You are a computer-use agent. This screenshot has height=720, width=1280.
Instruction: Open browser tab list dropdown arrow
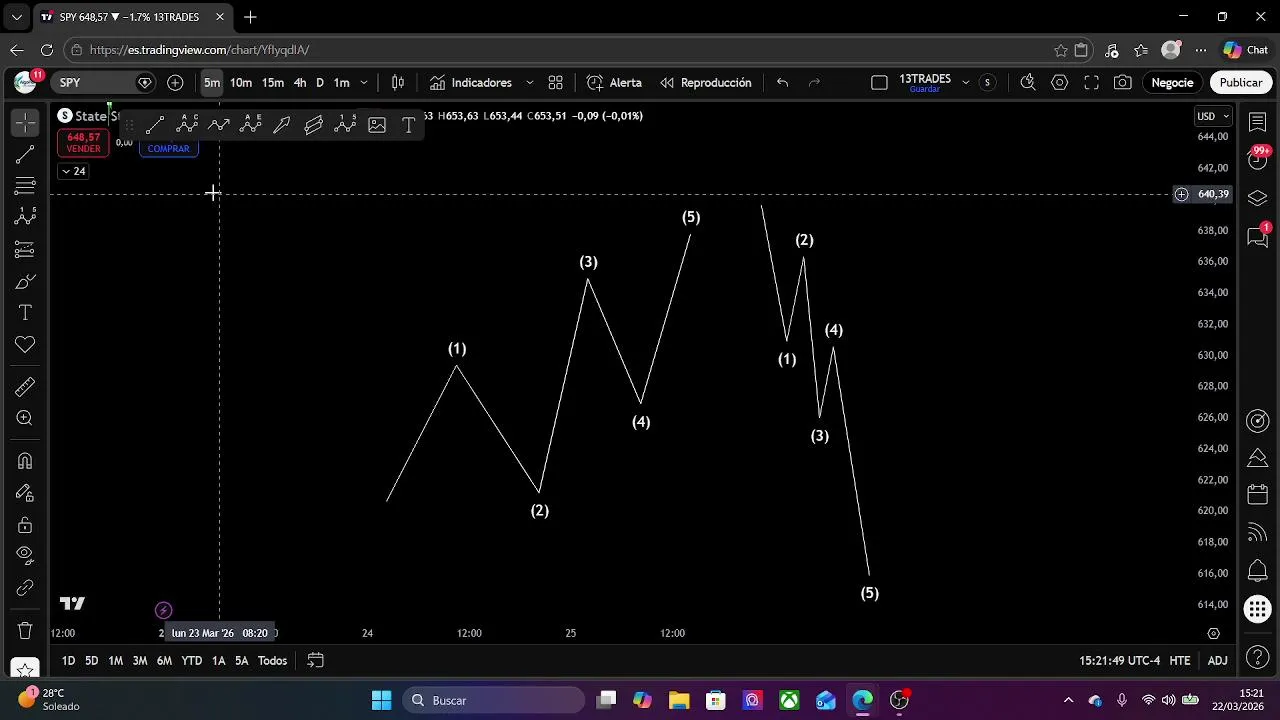[x=16, y=17]
